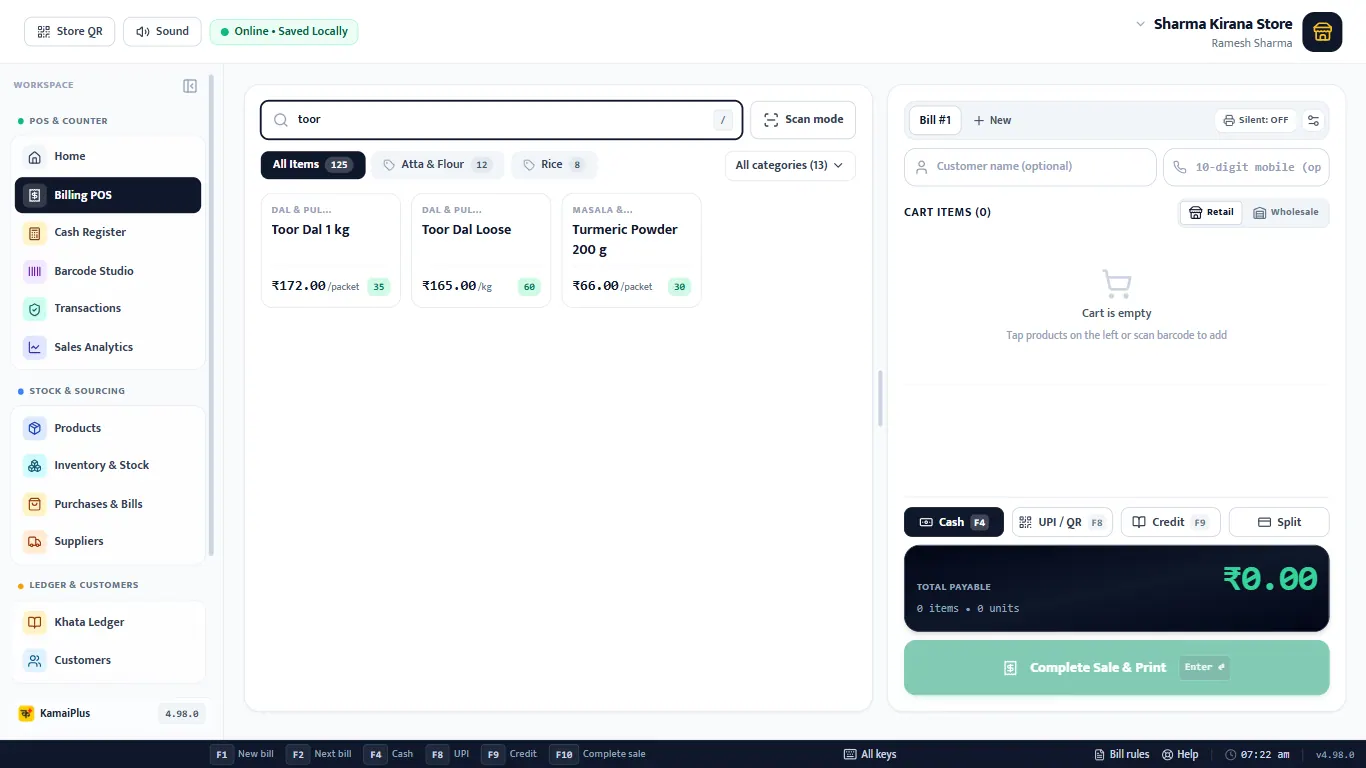
Task: Add Turmeric Powder 200 g to cart
Action: point(632,250)
